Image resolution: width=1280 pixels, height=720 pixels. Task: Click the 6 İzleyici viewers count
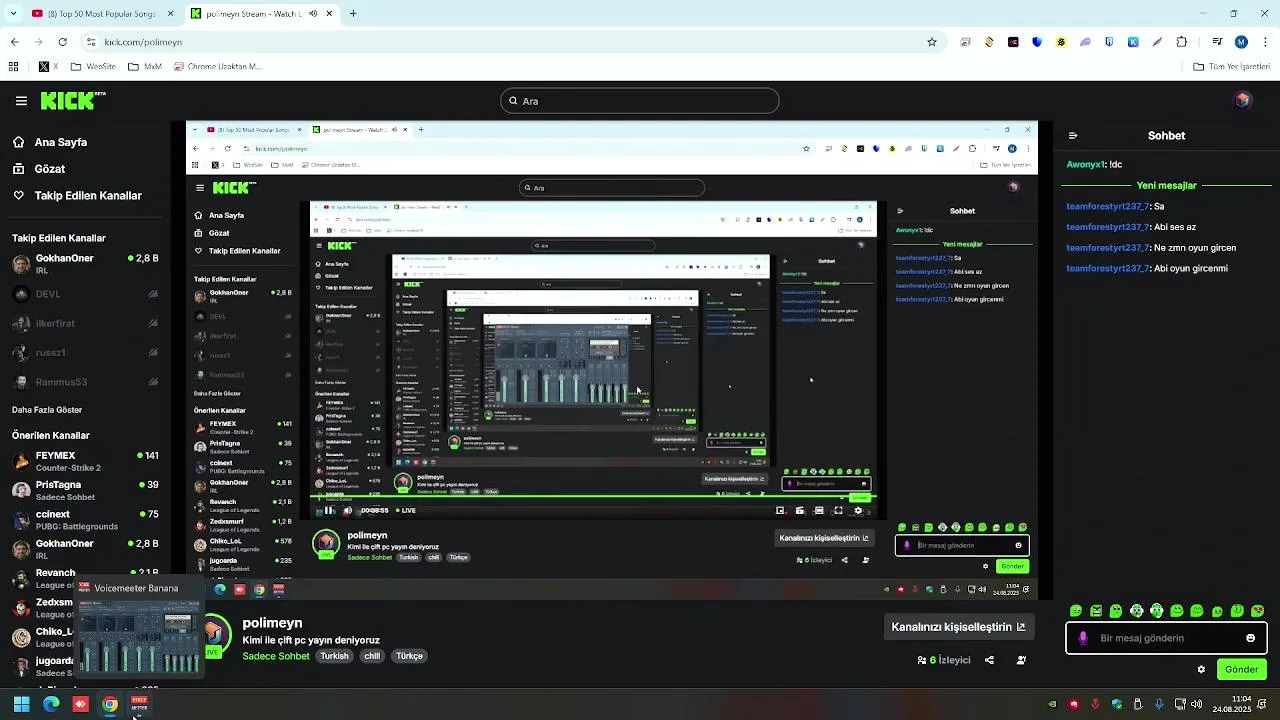pyautogui.click(x=944, y=660)
